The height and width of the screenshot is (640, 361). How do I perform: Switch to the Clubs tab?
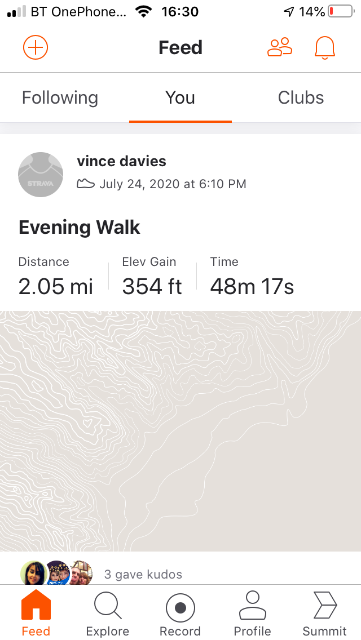[301, 98]
